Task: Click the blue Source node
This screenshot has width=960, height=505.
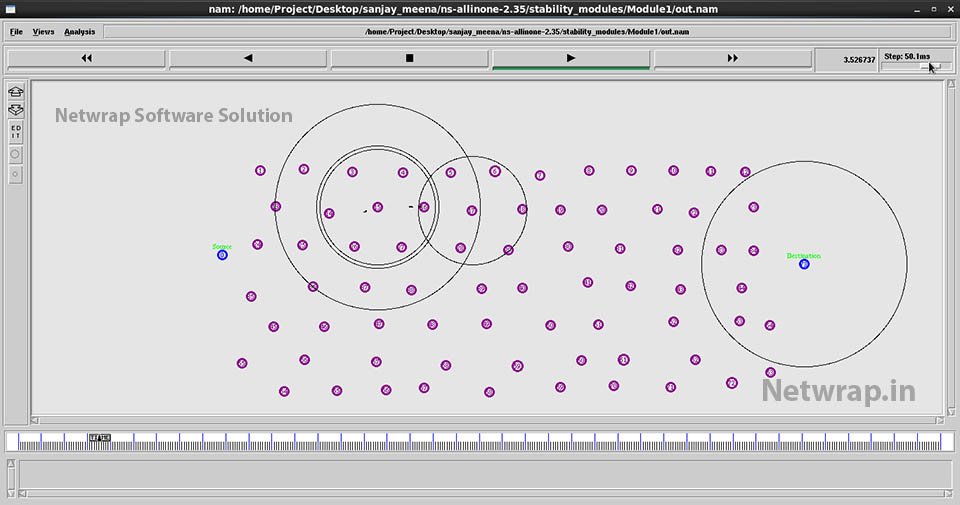Action: click(222, 255)
